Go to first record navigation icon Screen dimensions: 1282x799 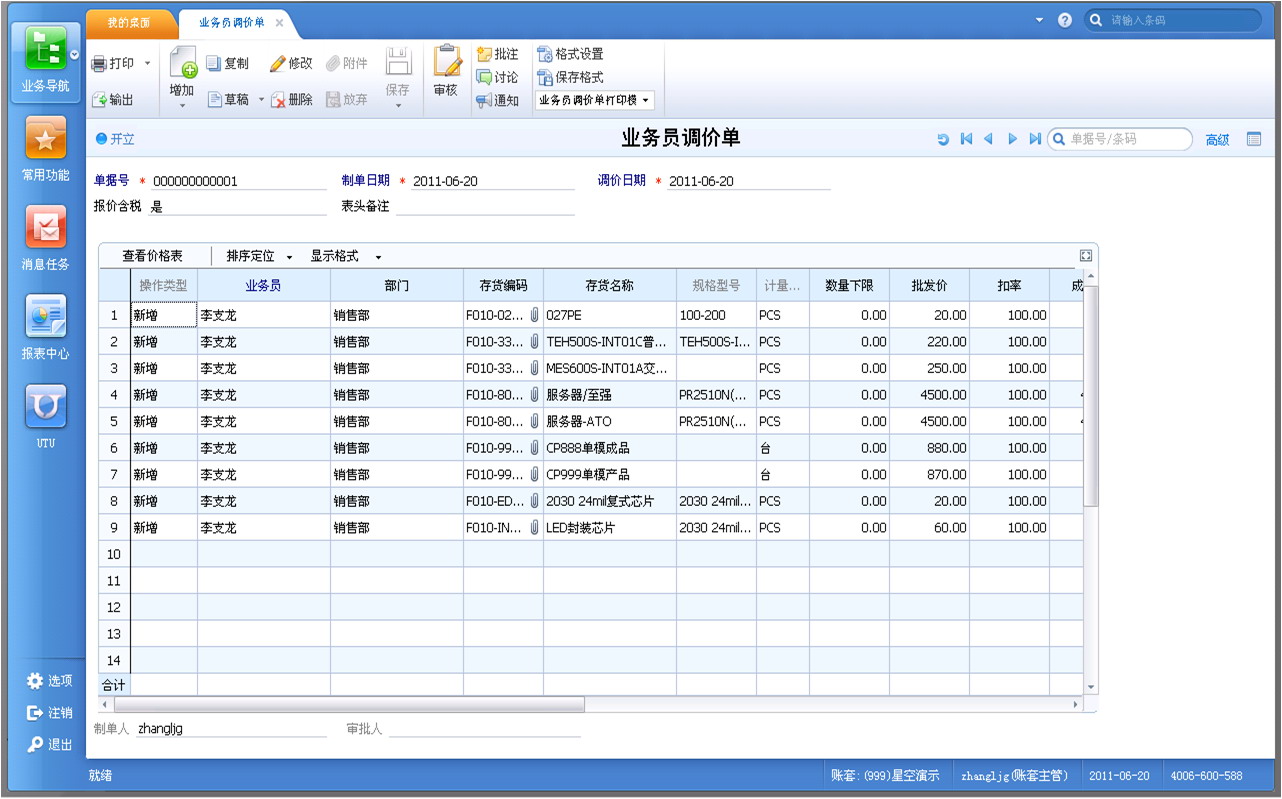tap(966, 140)
